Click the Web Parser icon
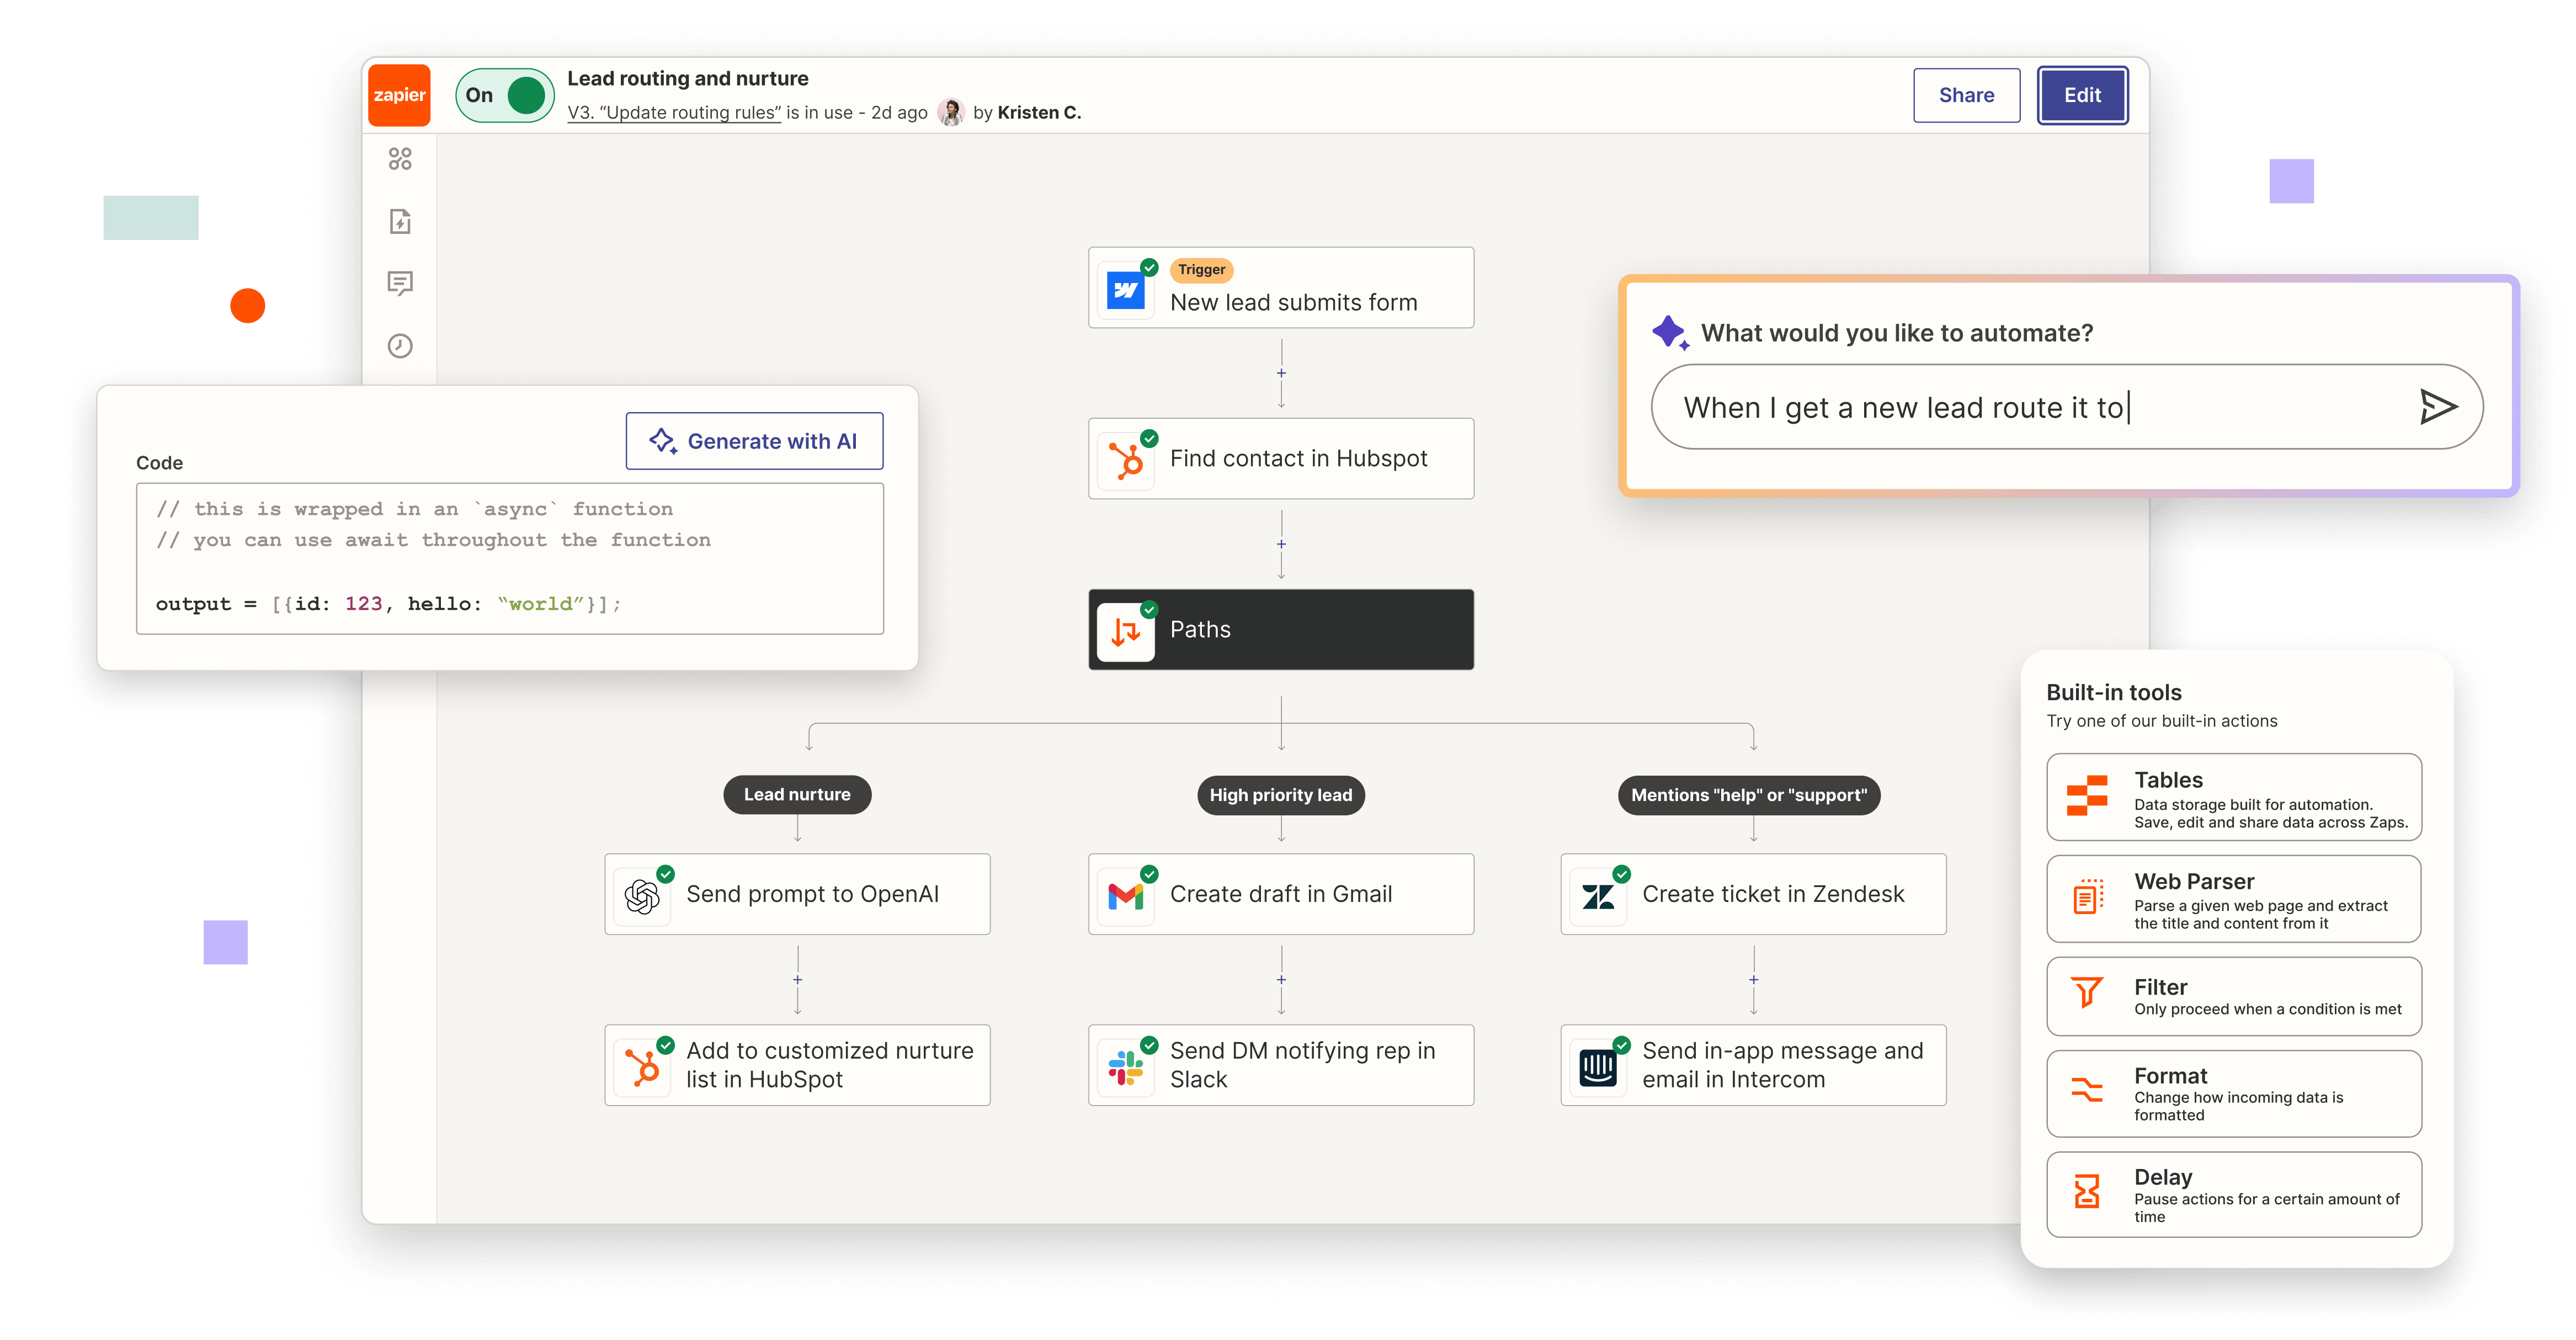The height and width of the screenshot is (1340, 2576). click(2087, 897)
